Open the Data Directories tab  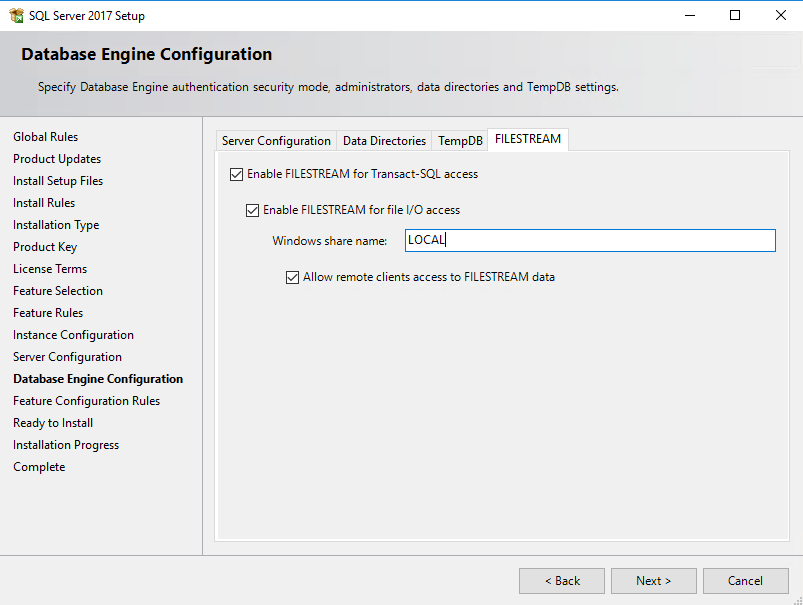pyautogui.click(x=384, y=141)
